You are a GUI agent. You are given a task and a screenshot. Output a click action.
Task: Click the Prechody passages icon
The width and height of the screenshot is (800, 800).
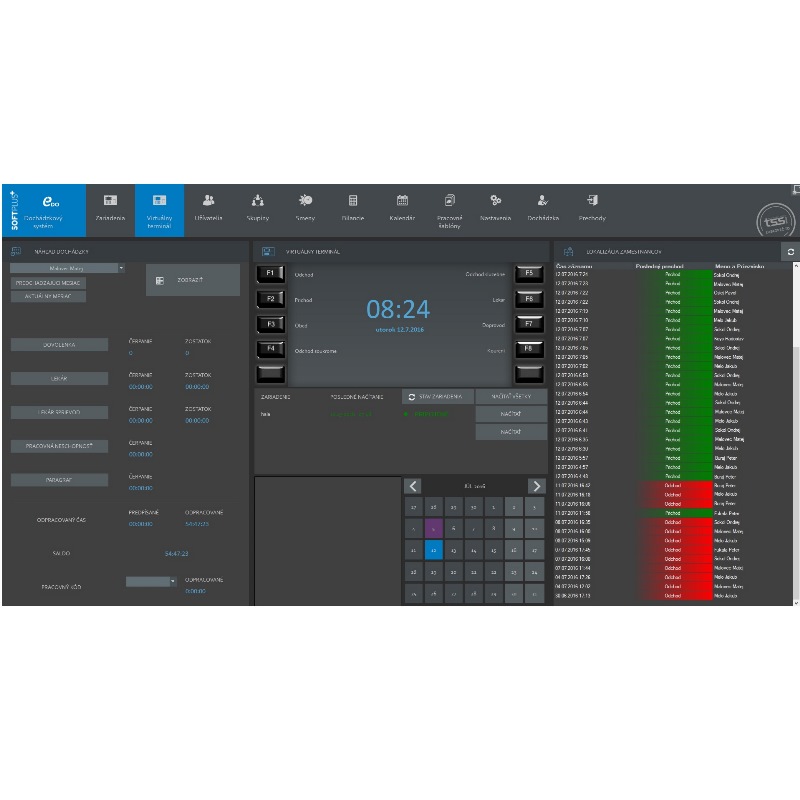[x=592, y=201]
